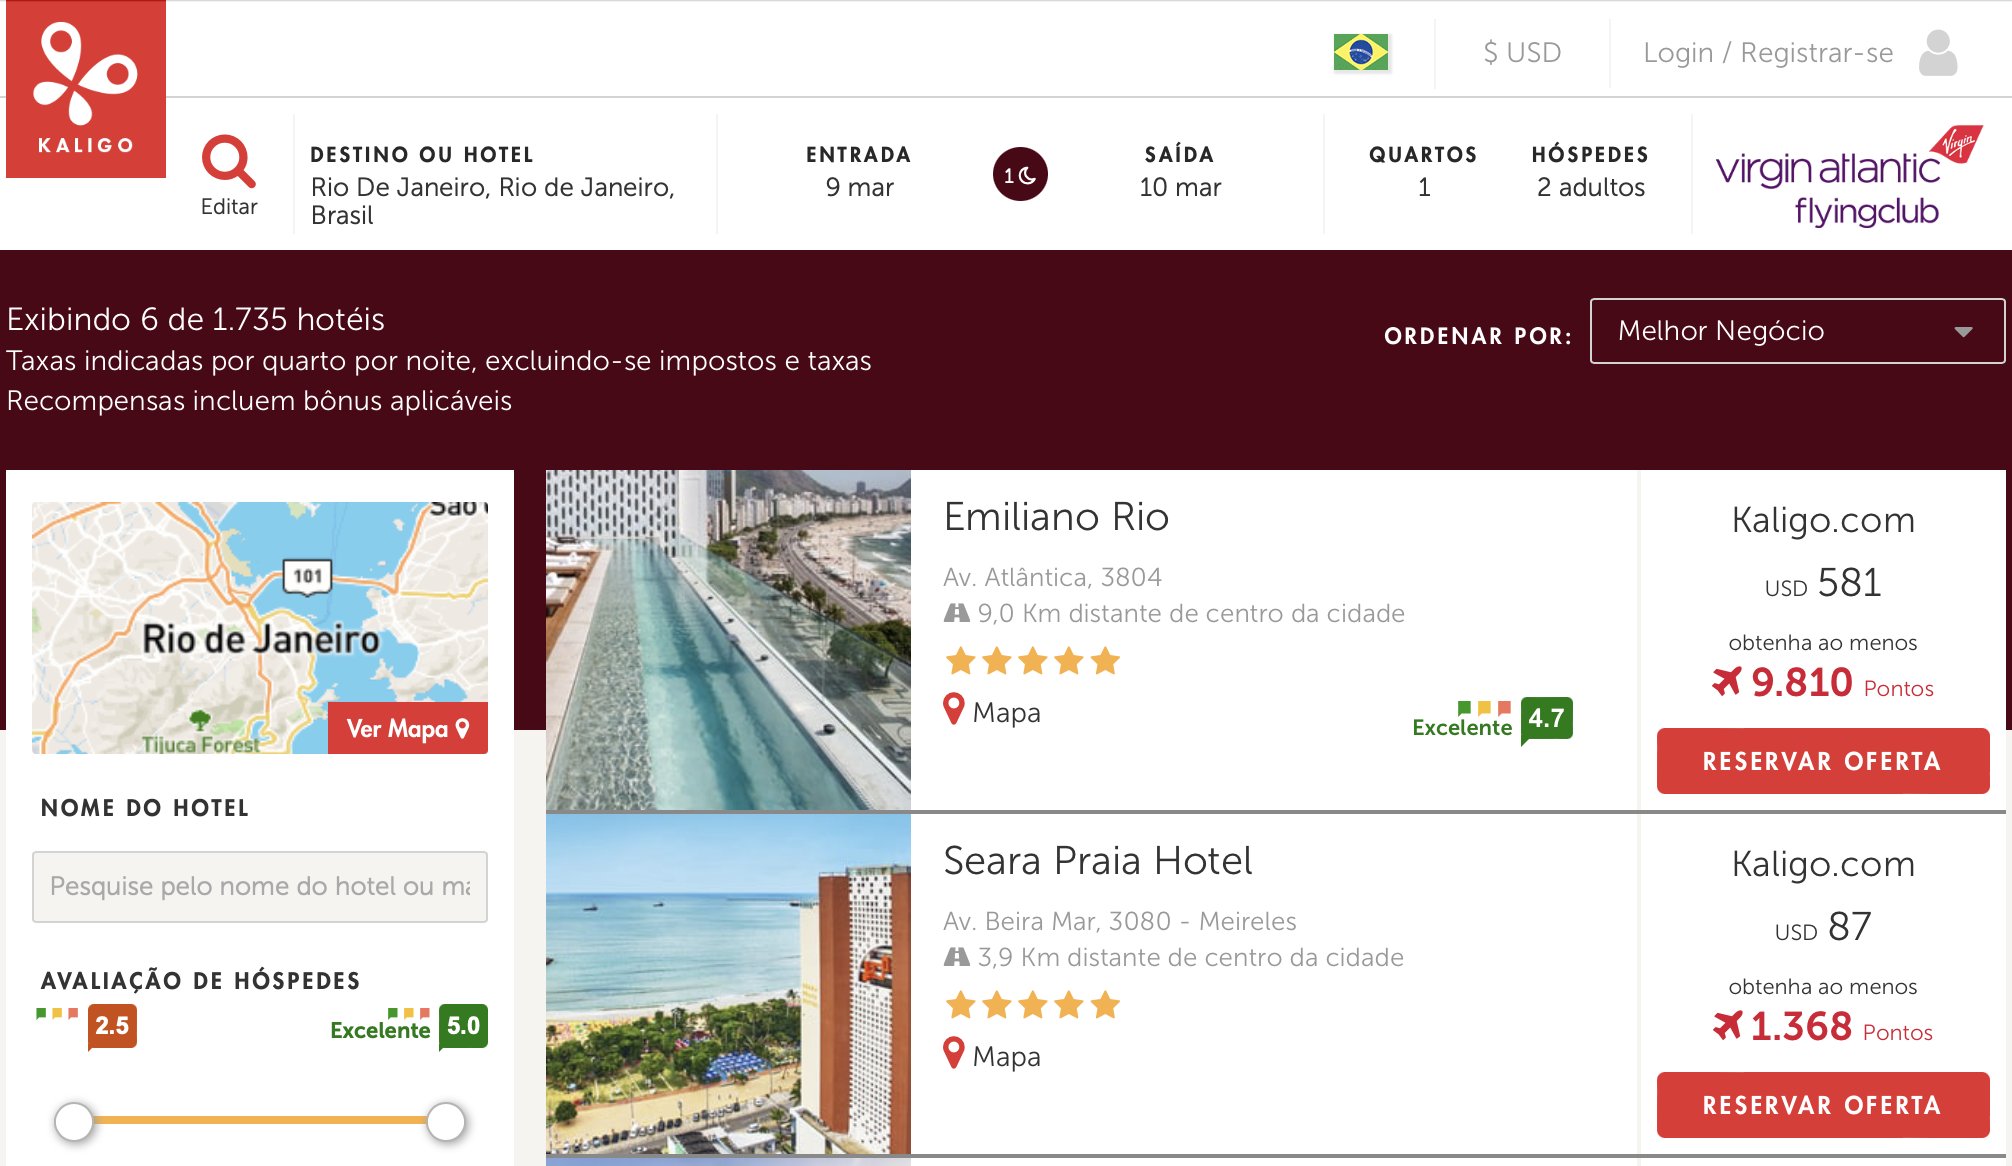This screenshot has height=1166, width=2012.
Task: Click the Kaligo logo
Action: (x=86, y=89)
